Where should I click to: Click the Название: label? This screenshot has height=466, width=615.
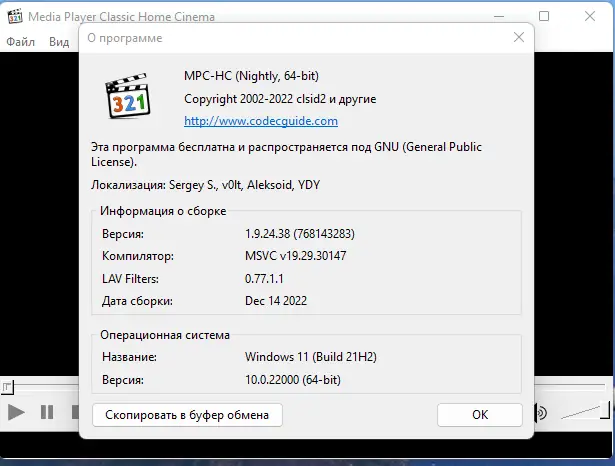[x=129, y=357]
